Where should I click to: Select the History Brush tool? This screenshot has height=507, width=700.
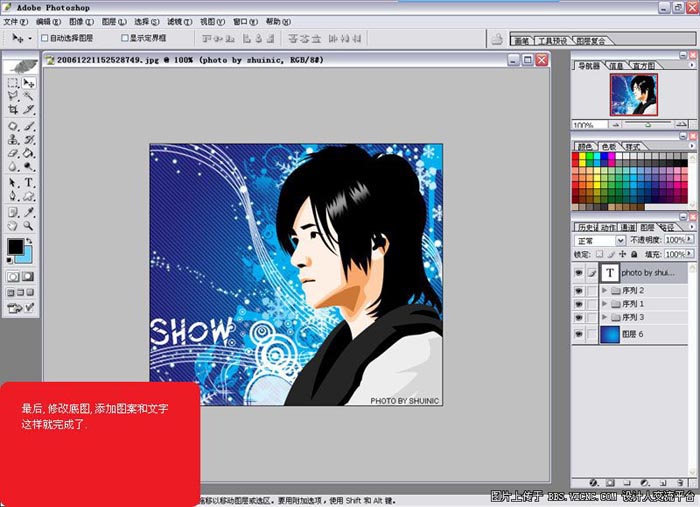[29, 140]
